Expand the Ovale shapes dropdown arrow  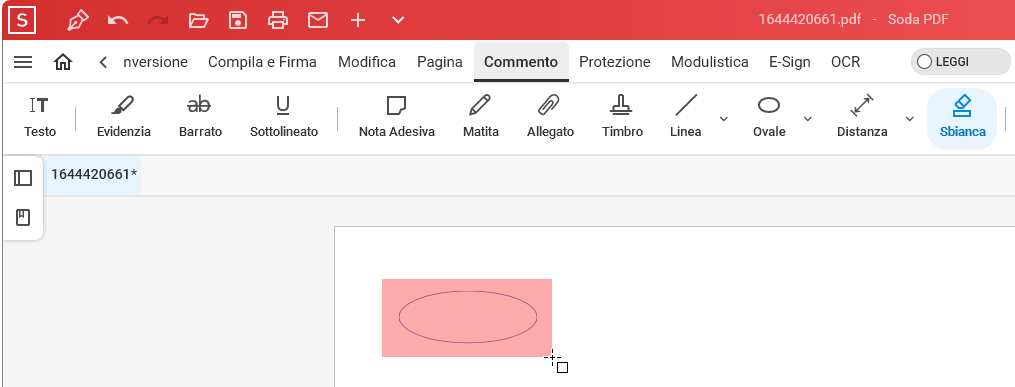point(807,118)
